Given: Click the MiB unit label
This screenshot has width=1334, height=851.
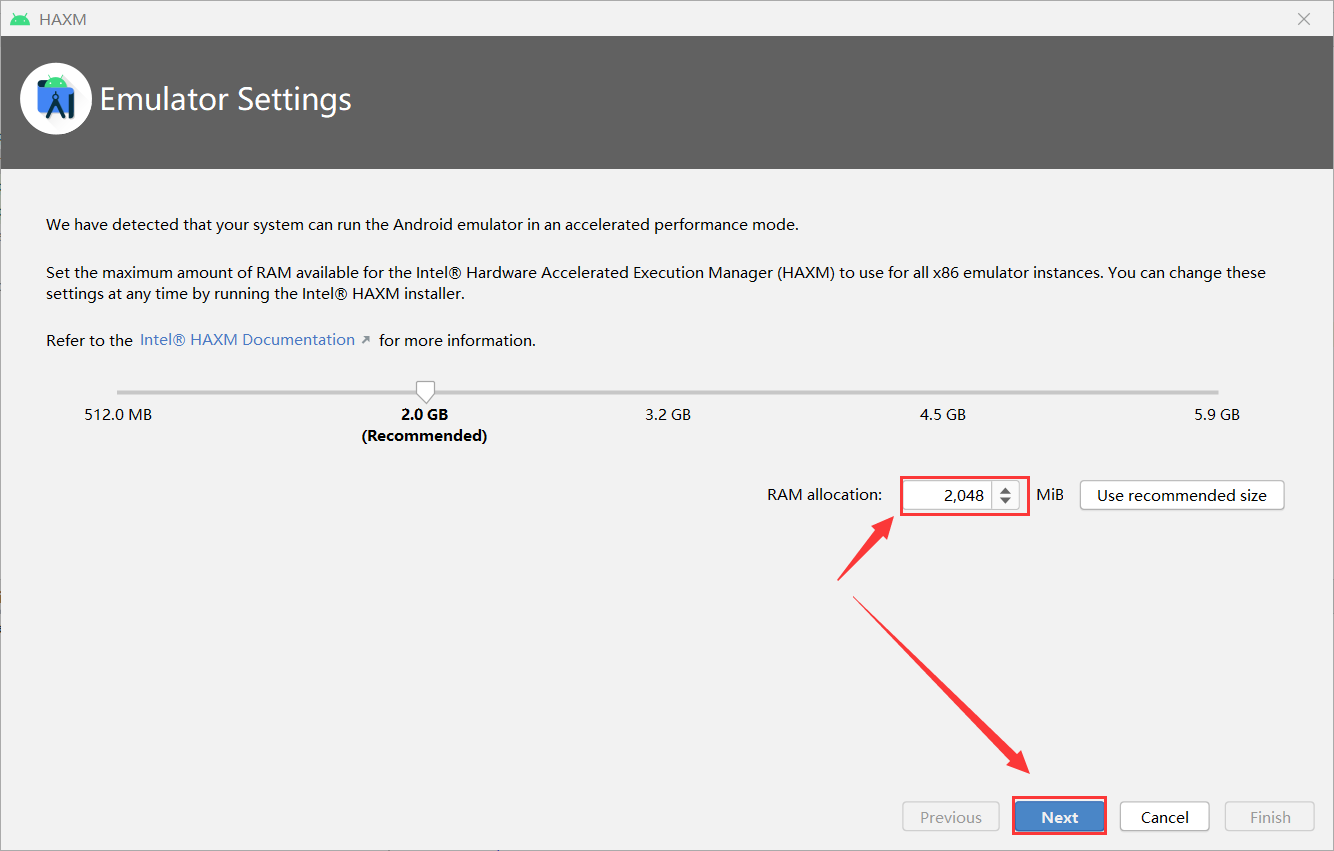Looking at the screenshot, I should [x=1050, y=495].
